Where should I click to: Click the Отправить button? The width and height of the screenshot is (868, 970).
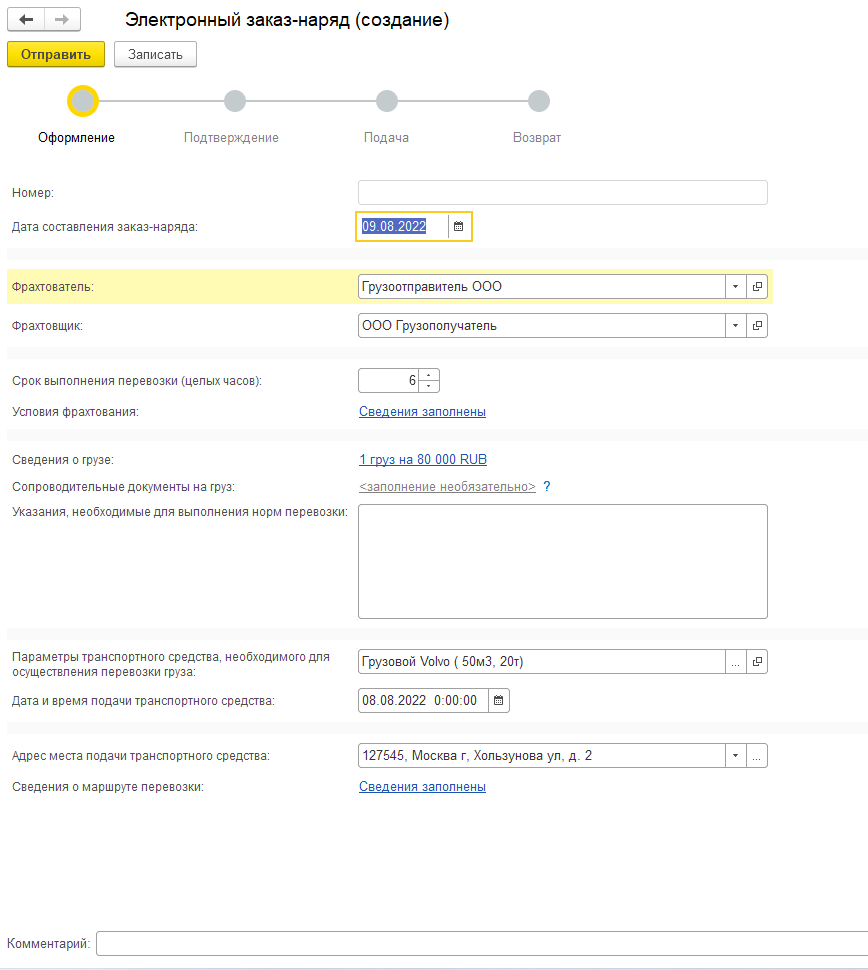click(x=56, y=54)
